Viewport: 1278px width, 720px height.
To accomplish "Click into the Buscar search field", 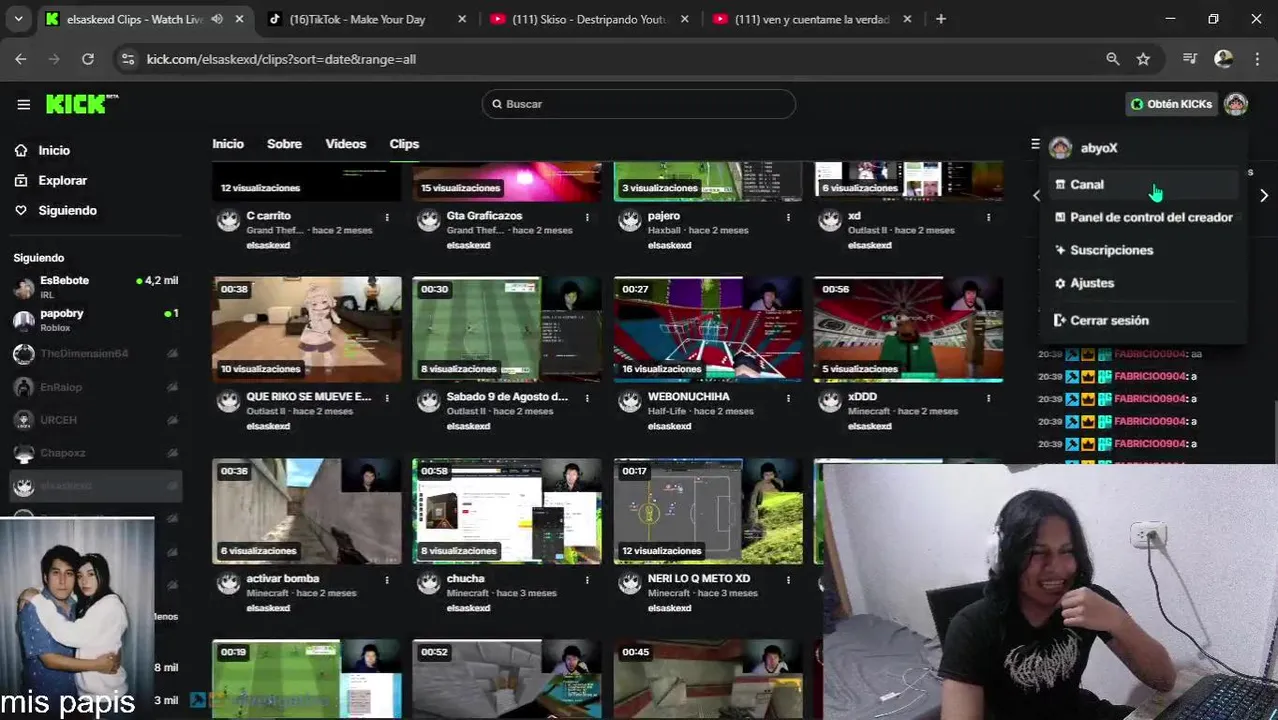I will (638, 104).
